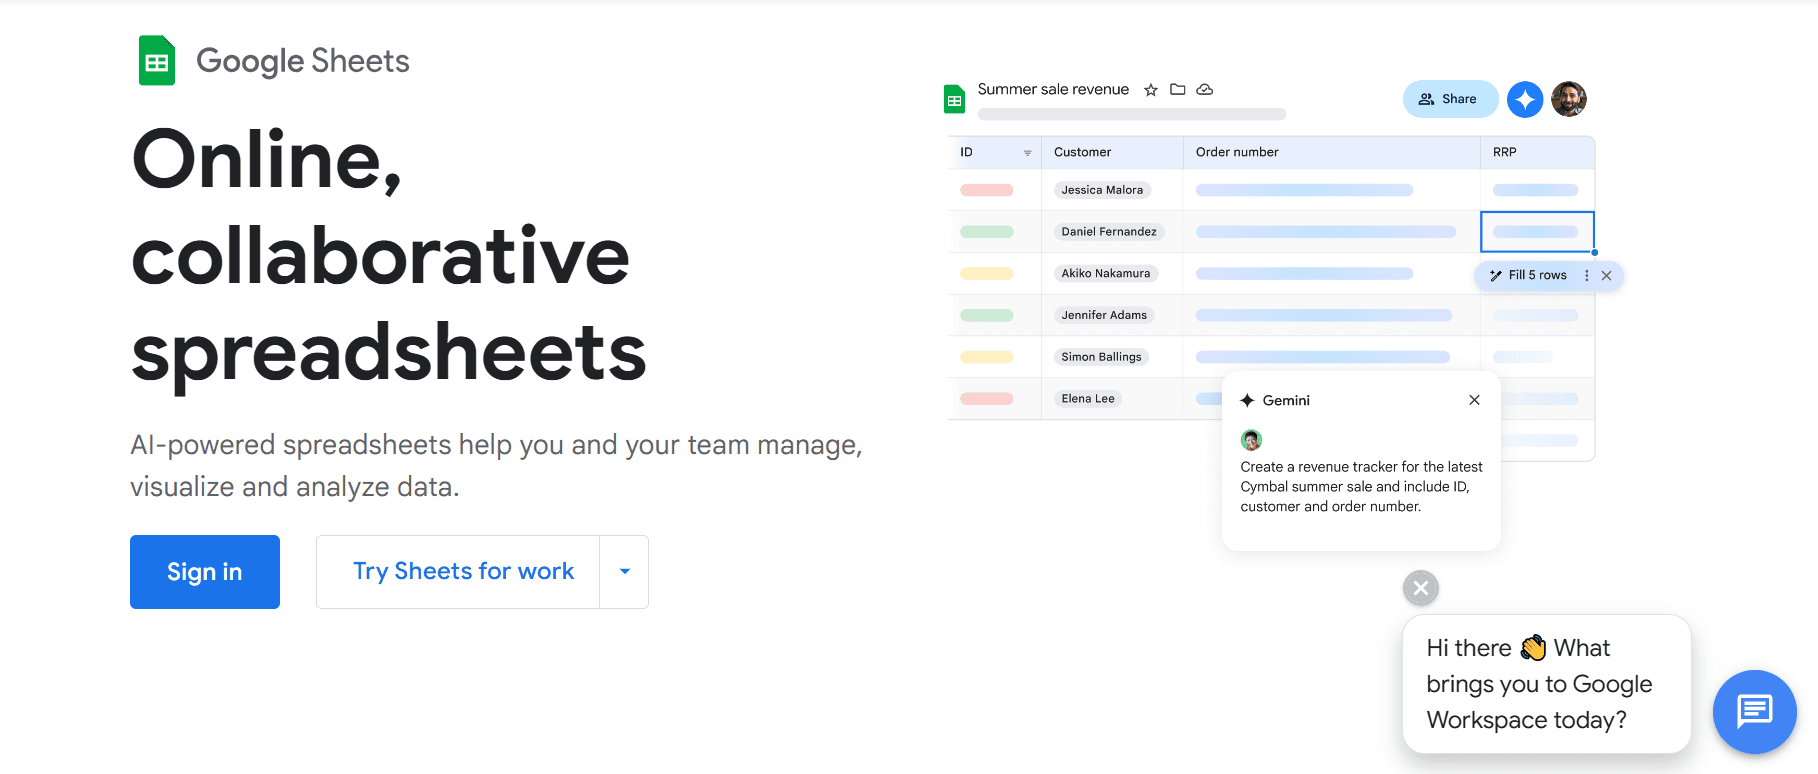
Task: Click the user profile avatar
Action: [x=1569, y=99]
